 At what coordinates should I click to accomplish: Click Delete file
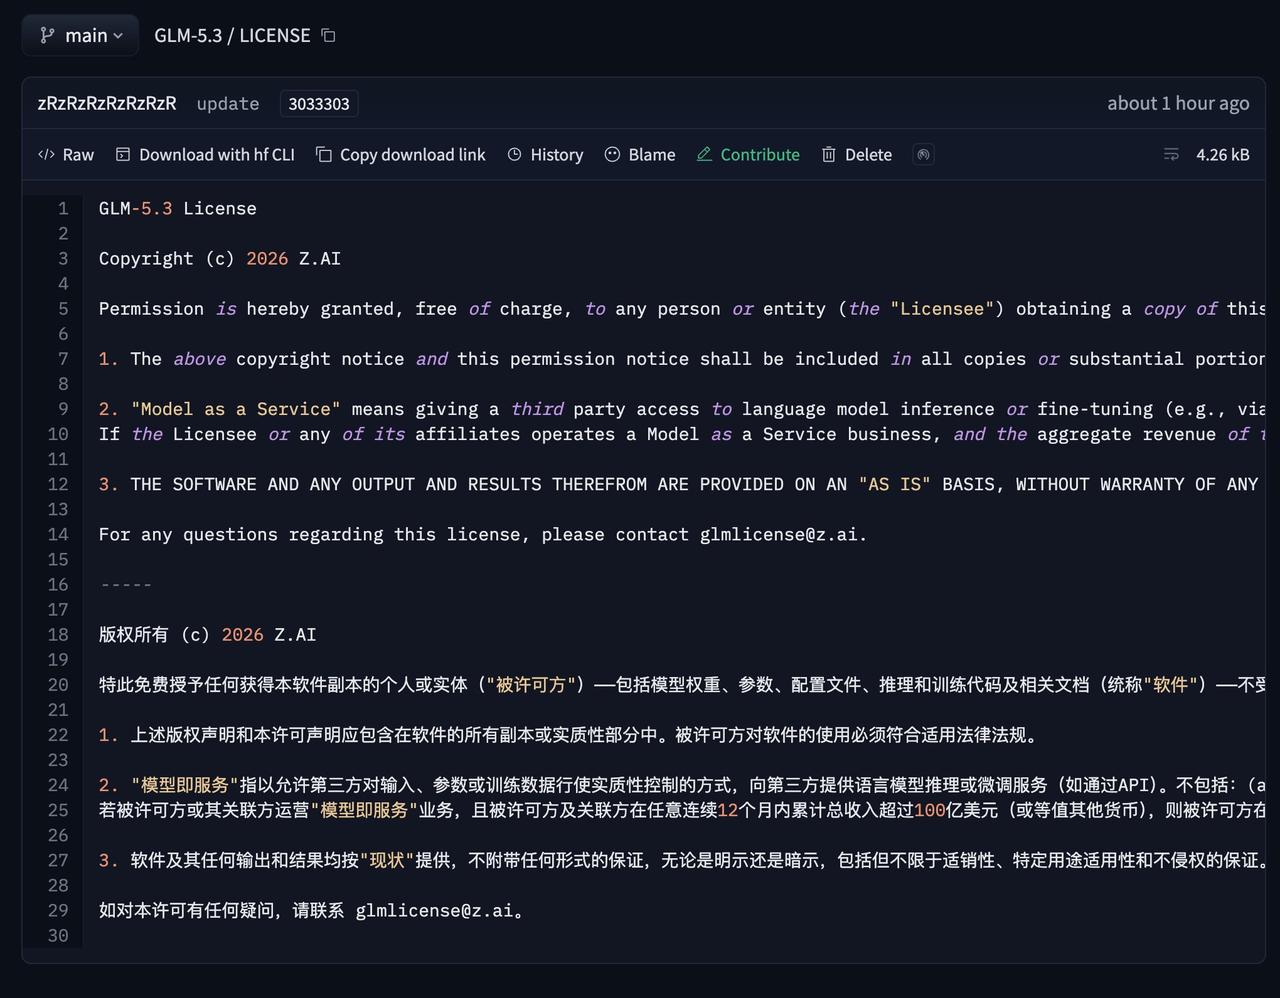pyautogui.click(x=857, y=154)
